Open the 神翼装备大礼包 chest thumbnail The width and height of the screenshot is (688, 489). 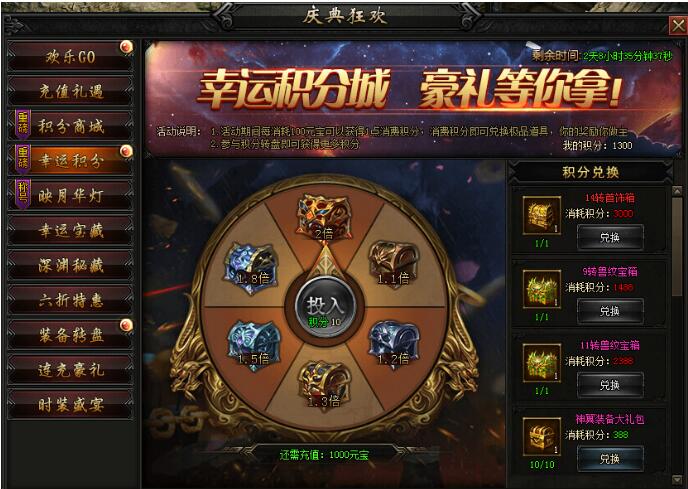tap(542, 437)
